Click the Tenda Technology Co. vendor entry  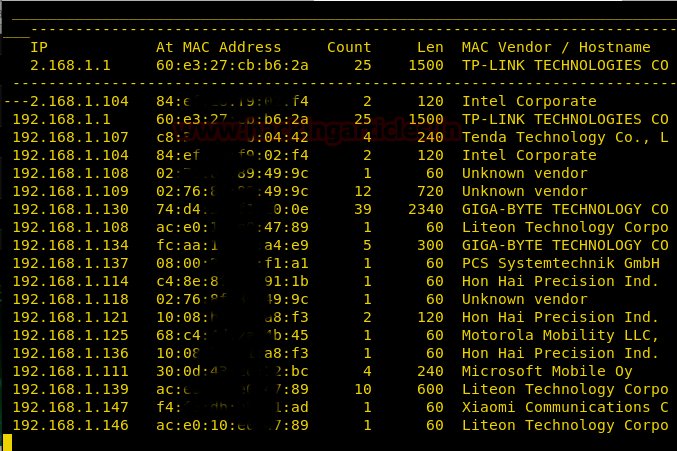tap(565, 137)
